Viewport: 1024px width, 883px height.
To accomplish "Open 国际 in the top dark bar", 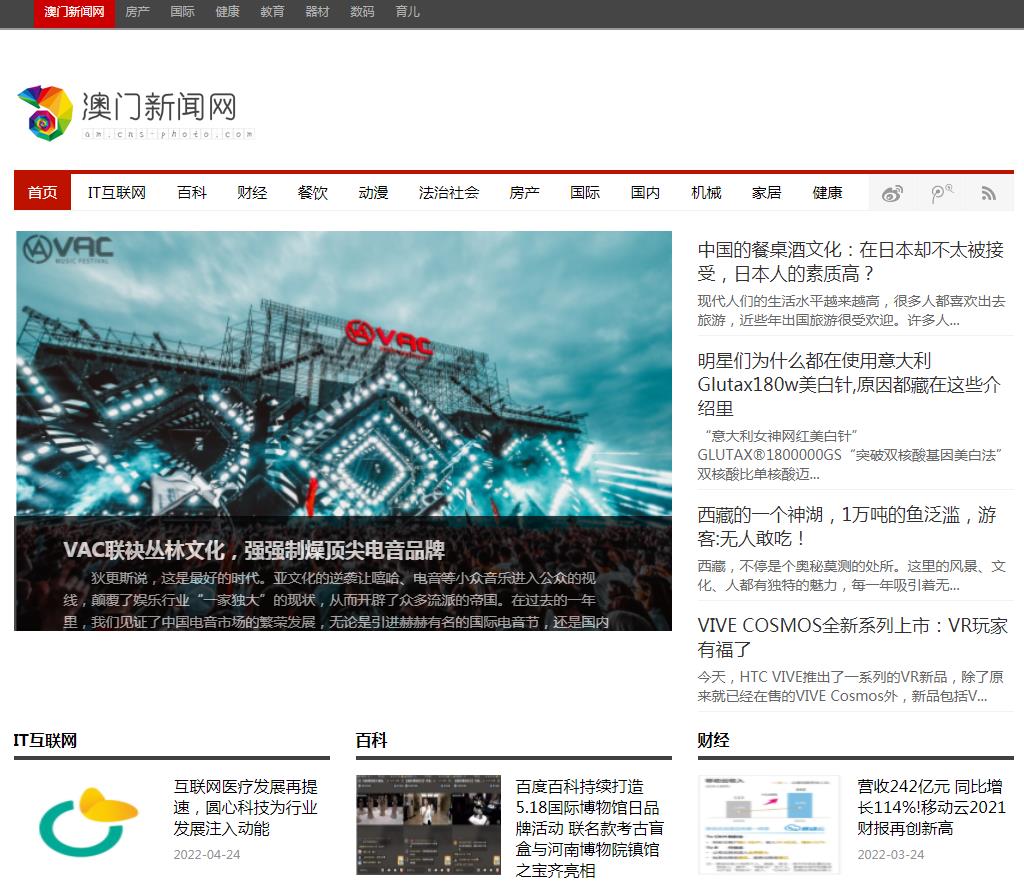I will pyautogui.click(x=182, y=12).
